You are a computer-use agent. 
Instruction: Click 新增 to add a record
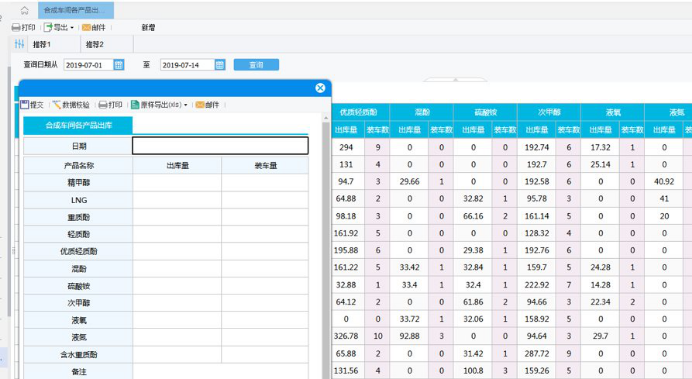click(x=148, y=27)
